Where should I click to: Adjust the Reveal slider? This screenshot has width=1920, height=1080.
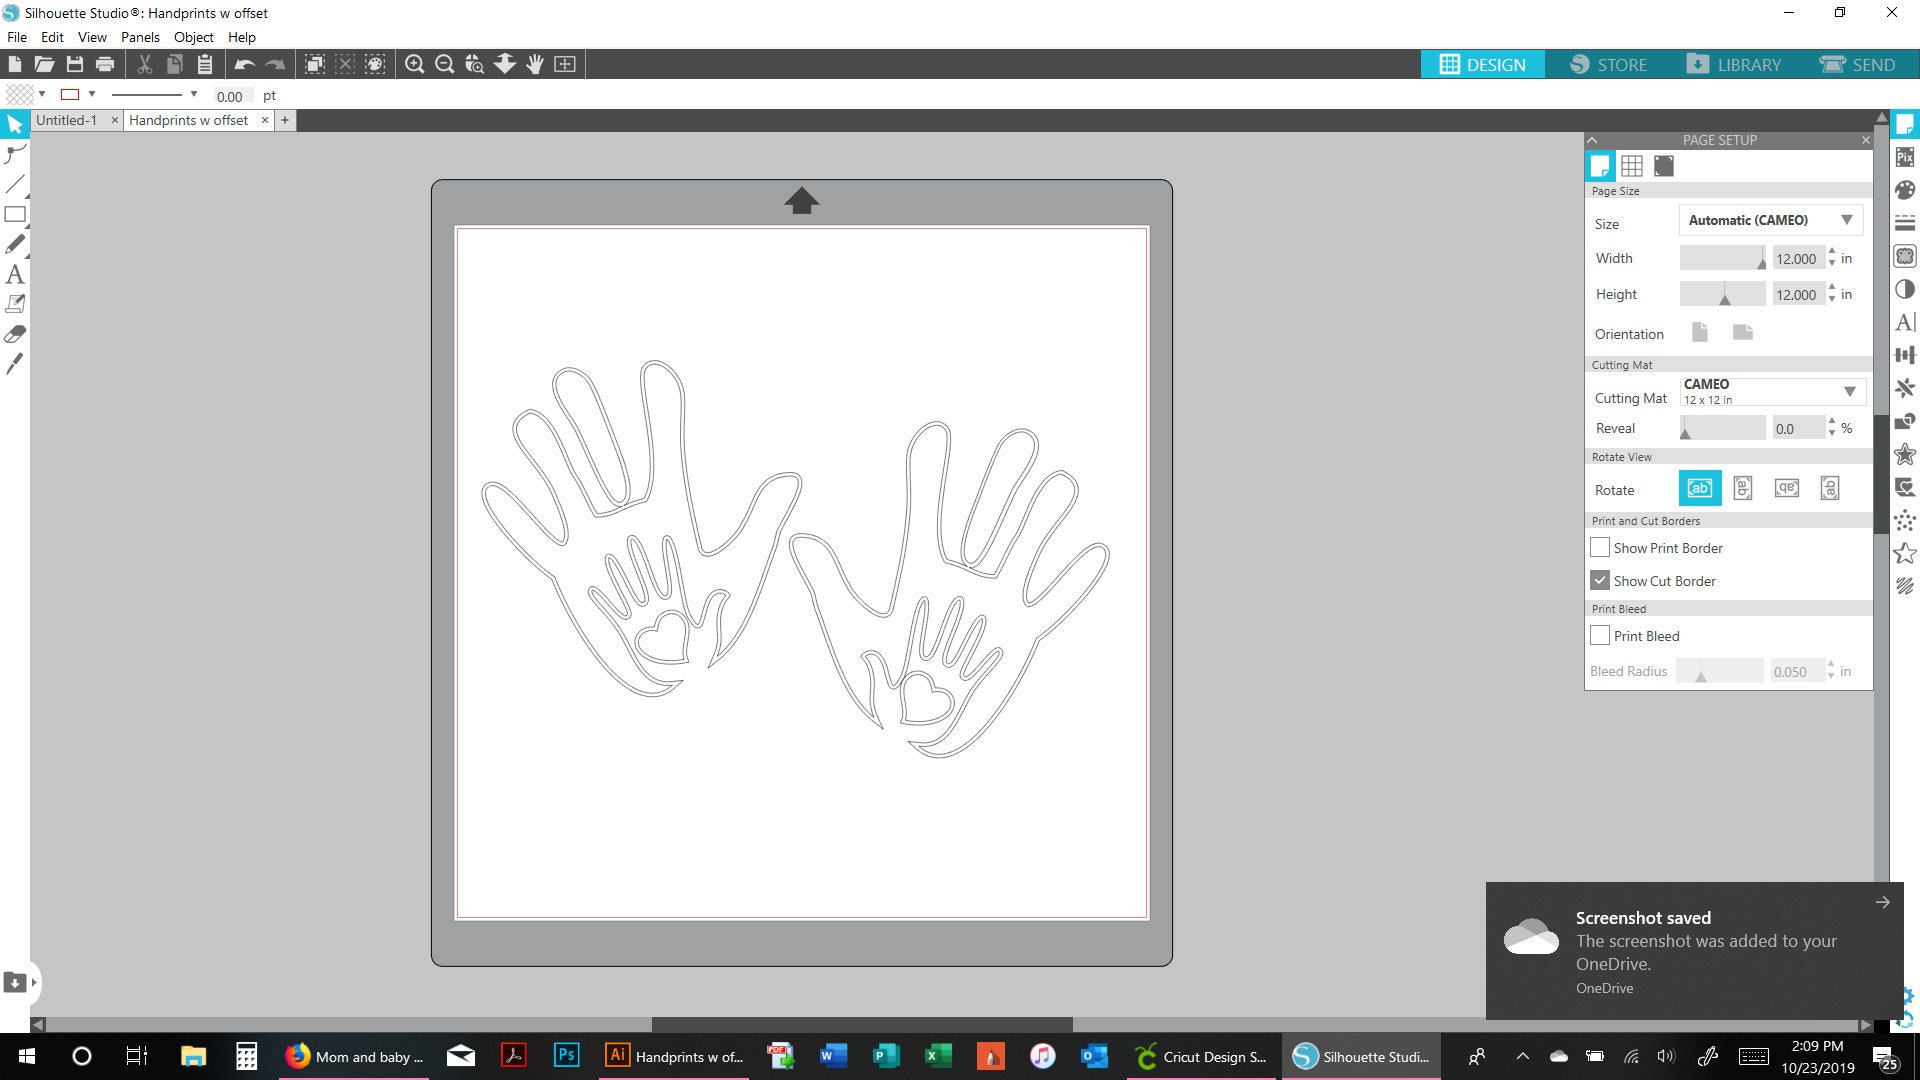1722,428
